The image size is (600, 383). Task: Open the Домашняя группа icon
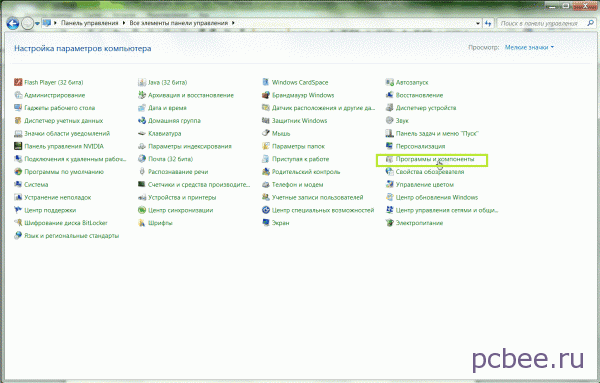click(142, 121)
